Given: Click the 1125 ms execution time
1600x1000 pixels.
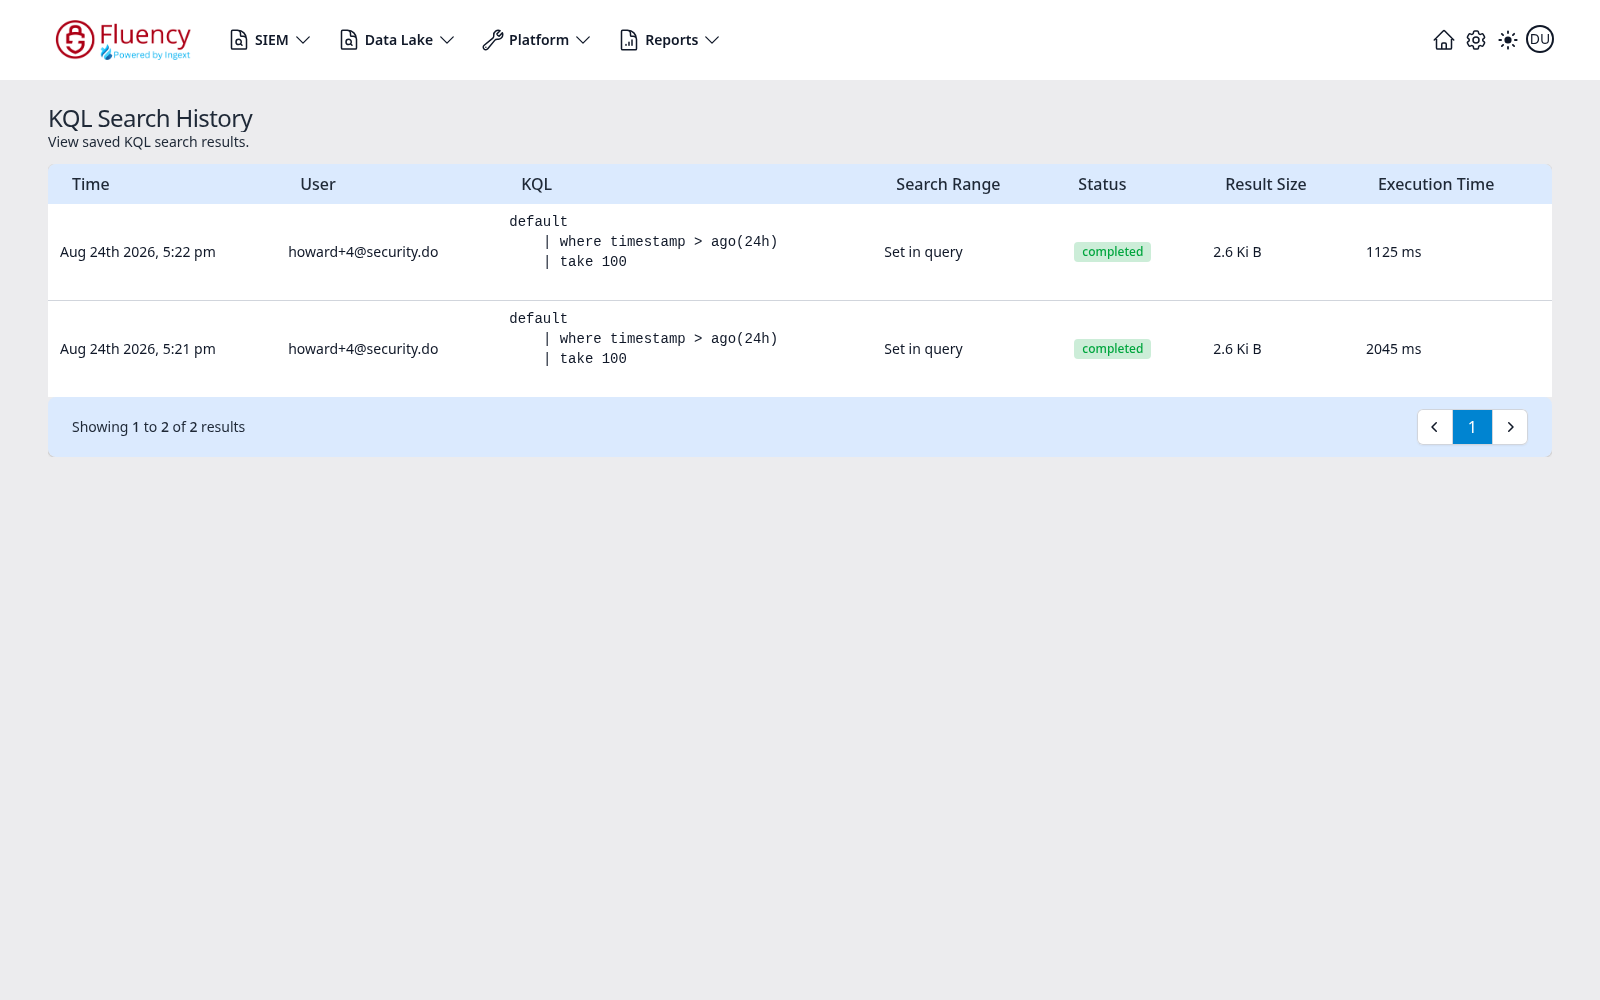Looking at the screenshot, I should [1393, 252].
